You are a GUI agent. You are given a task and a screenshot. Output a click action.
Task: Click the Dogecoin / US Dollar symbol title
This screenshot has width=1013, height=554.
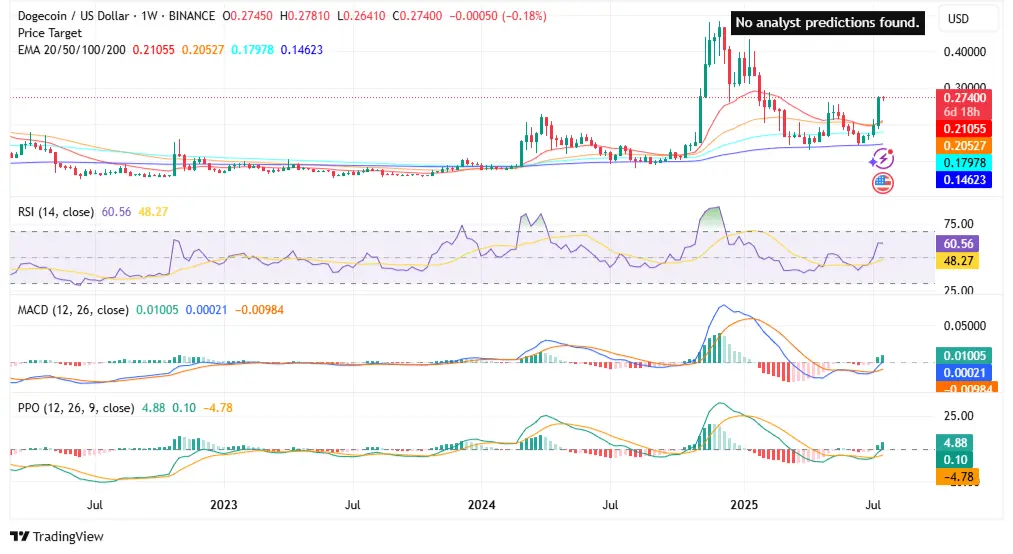73,15
